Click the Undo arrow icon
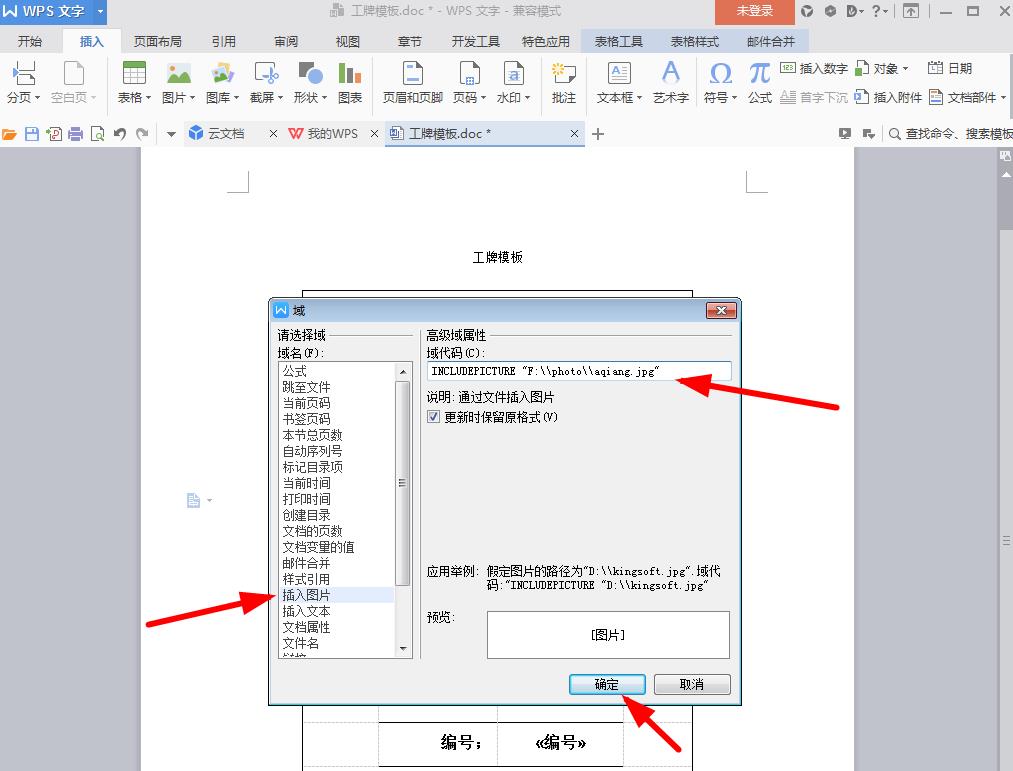1013x771 pixels. [x=120, y=134]
